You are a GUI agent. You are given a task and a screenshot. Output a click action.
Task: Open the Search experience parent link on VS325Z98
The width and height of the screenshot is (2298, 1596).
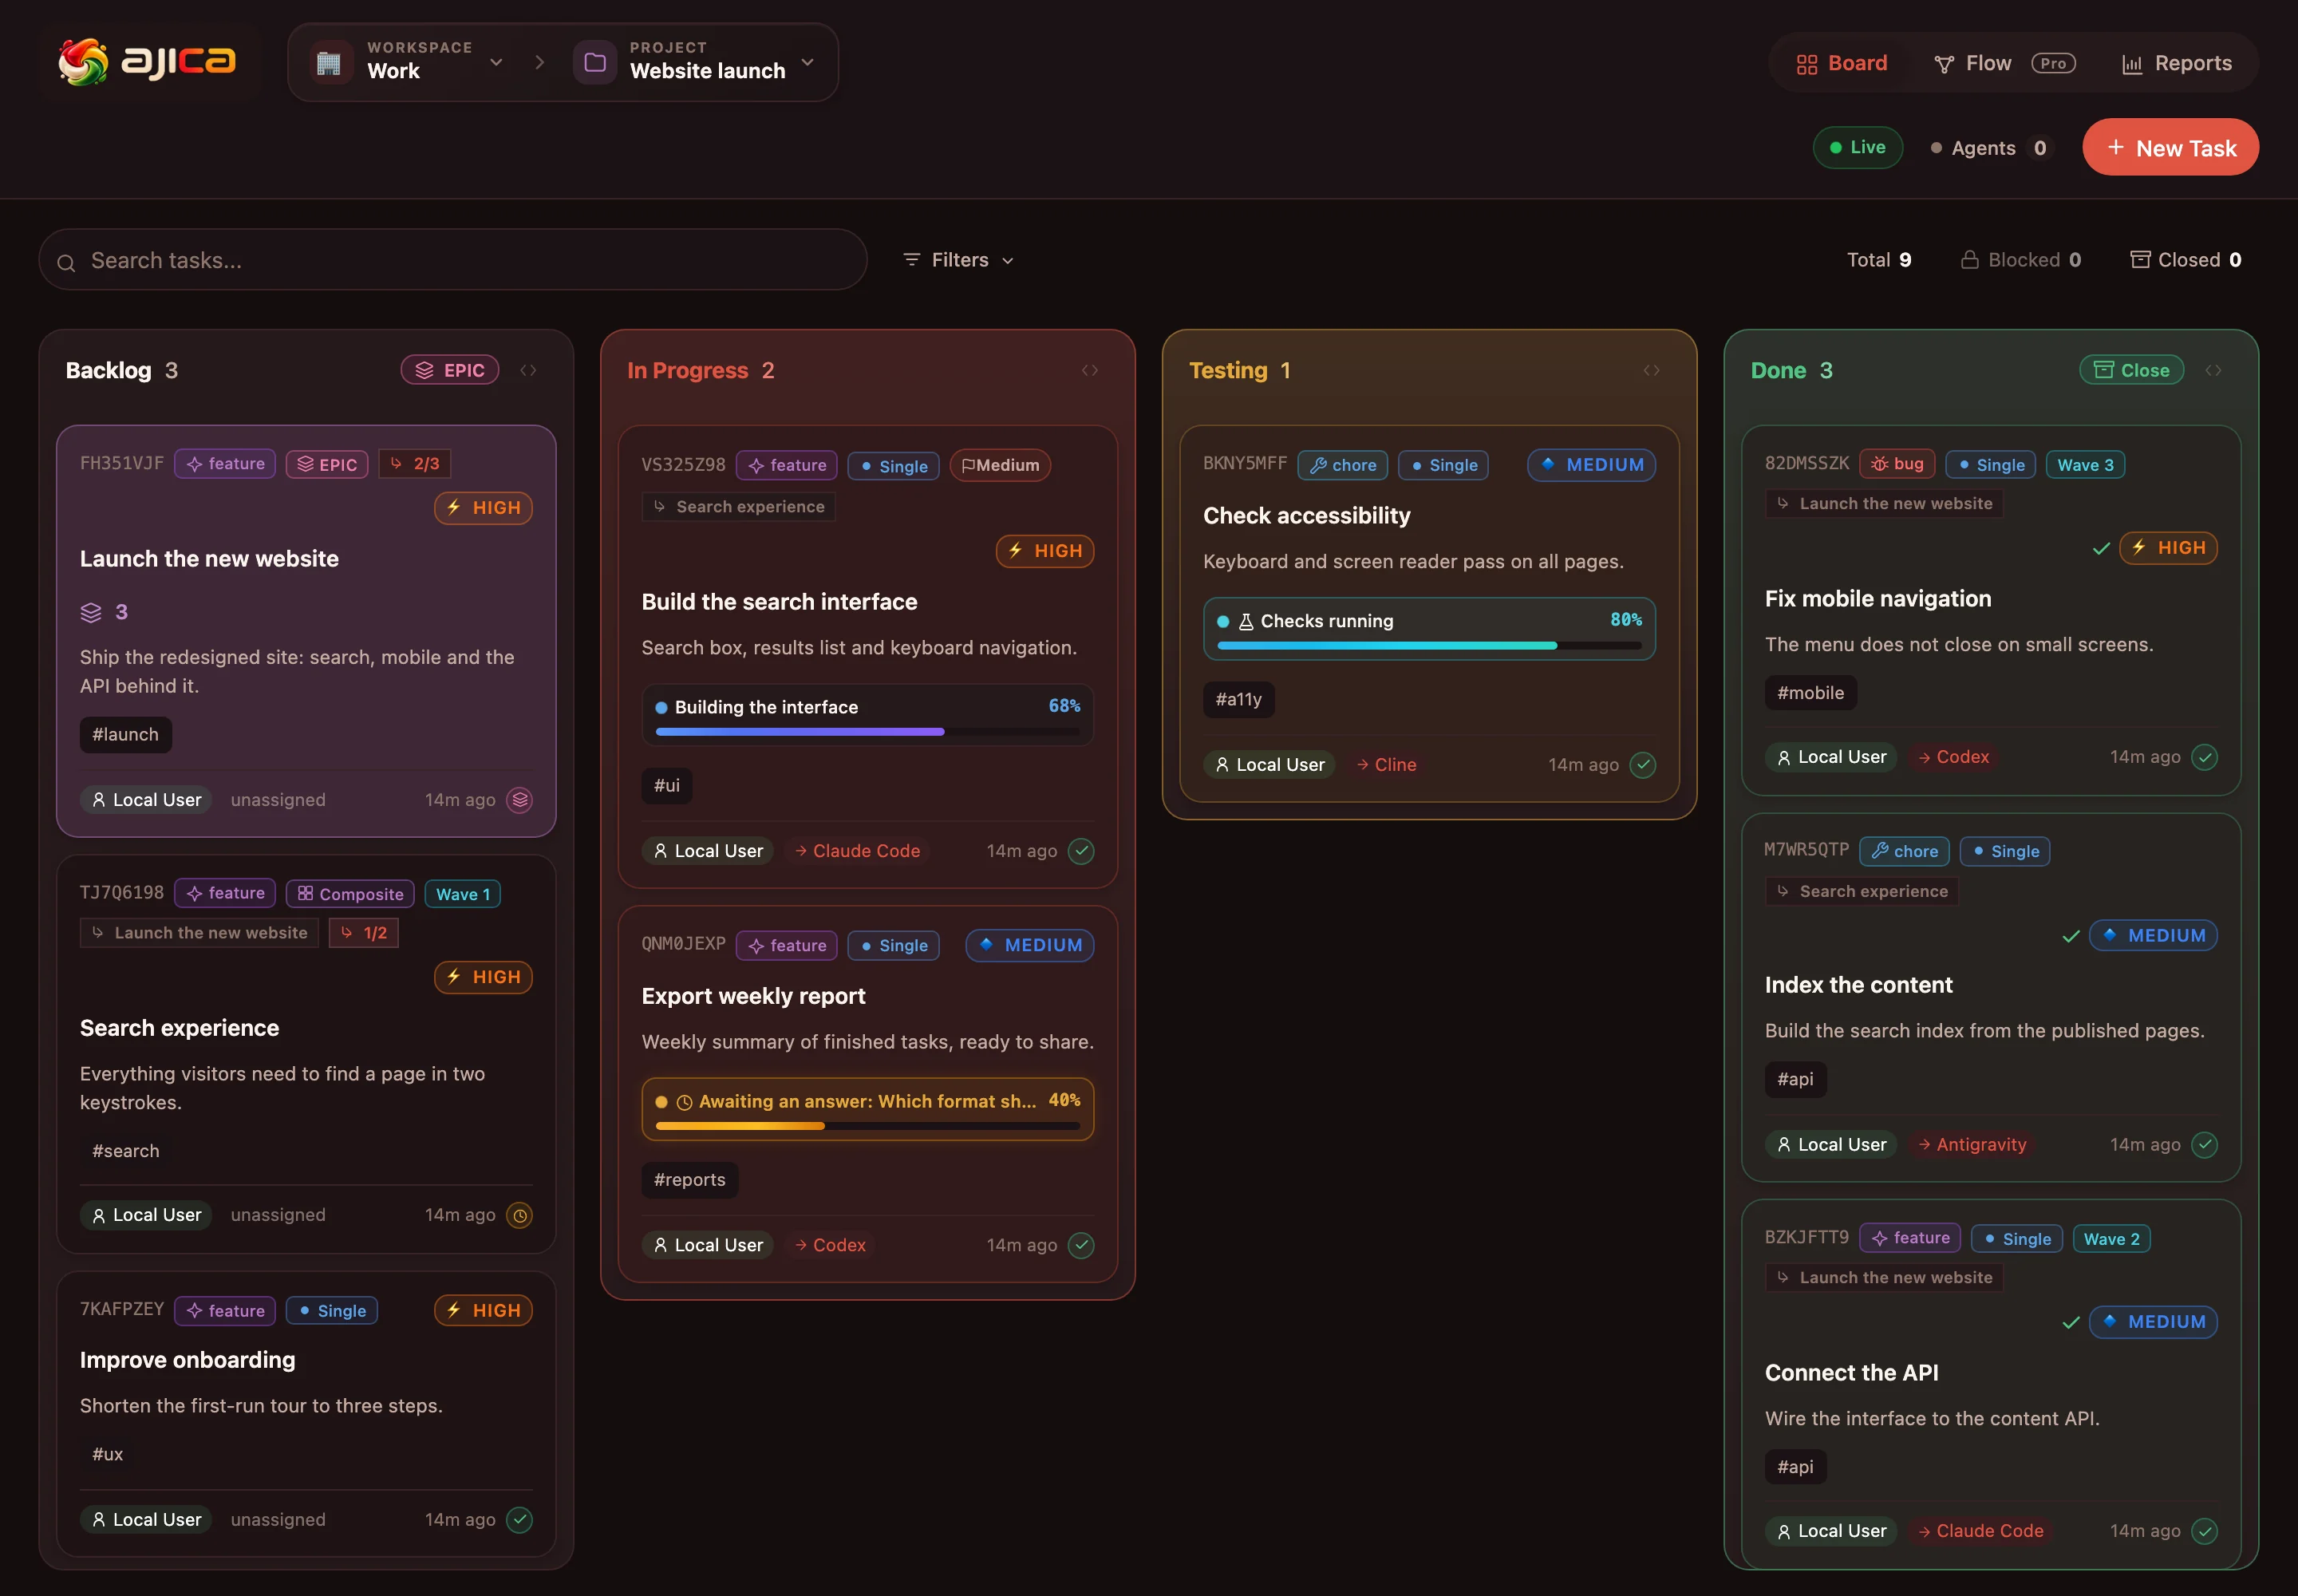(739, 507)
